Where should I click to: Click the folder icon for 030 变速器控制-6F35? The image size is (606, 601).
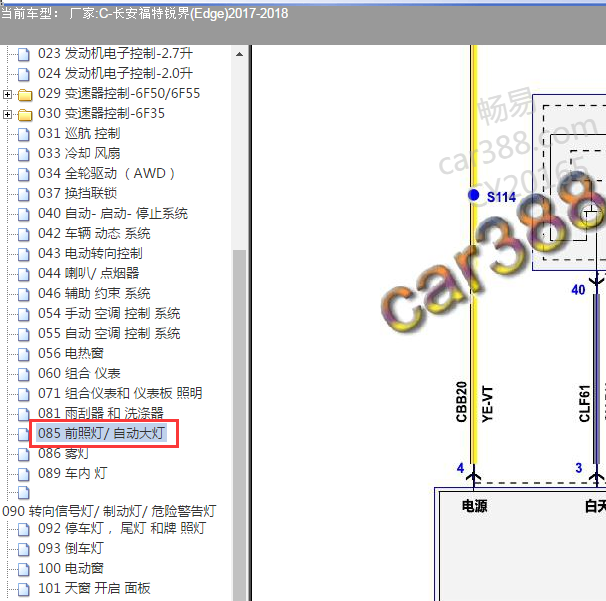pyautogui.click(x=25, y=114)
